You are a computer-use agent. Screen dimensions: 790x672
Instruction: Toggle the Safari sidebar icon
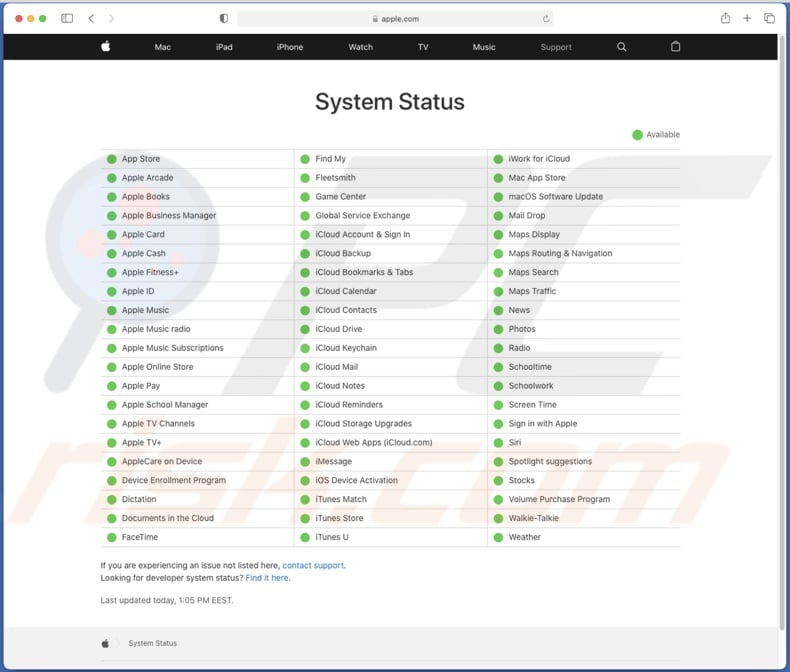[x=67, y=19]
